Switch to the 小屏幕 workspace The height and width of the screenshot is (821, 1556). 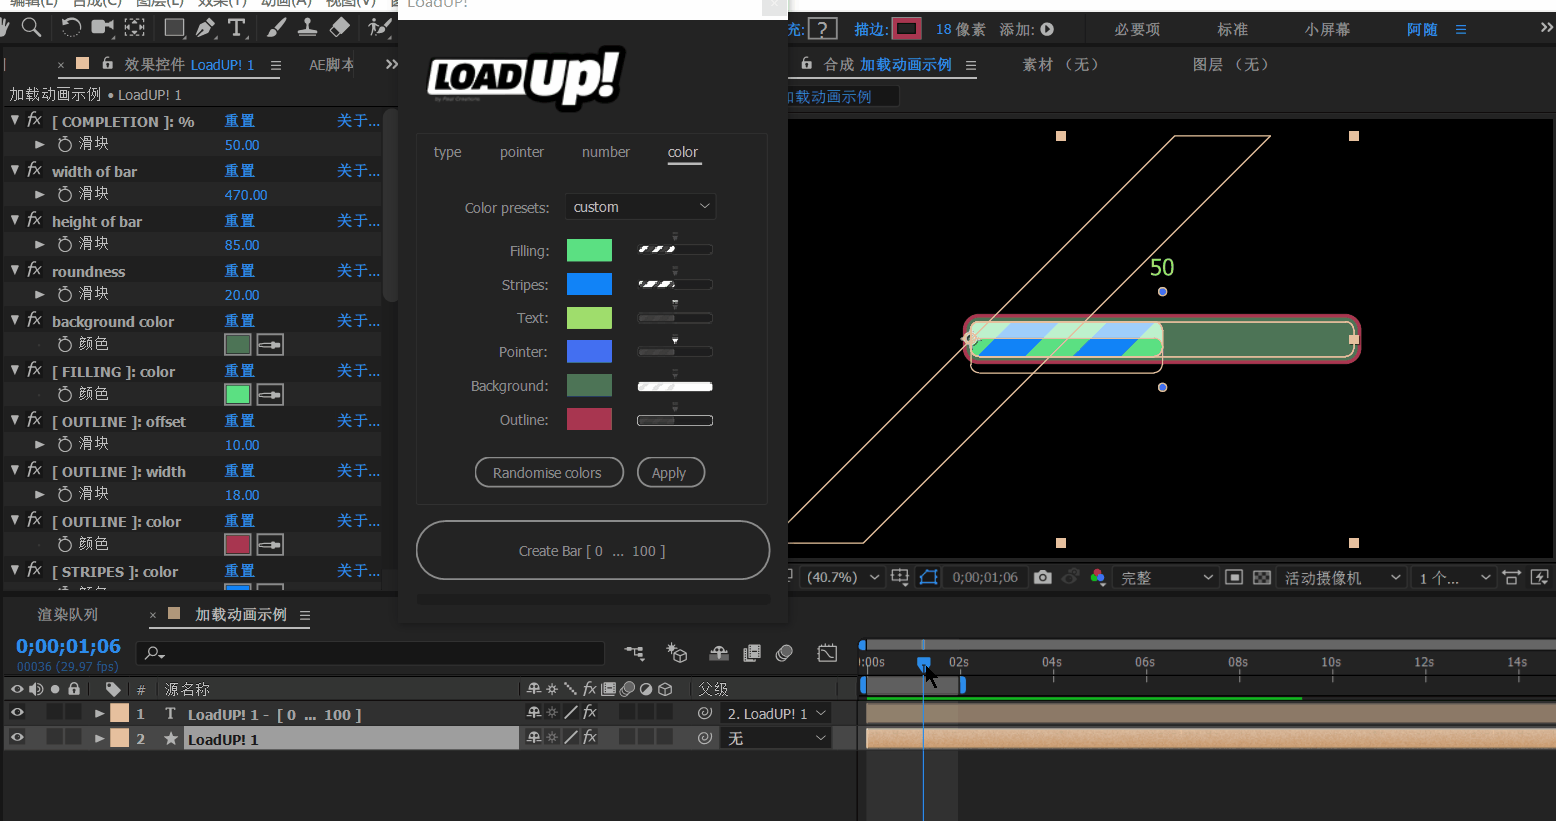tap(1327, 29)
